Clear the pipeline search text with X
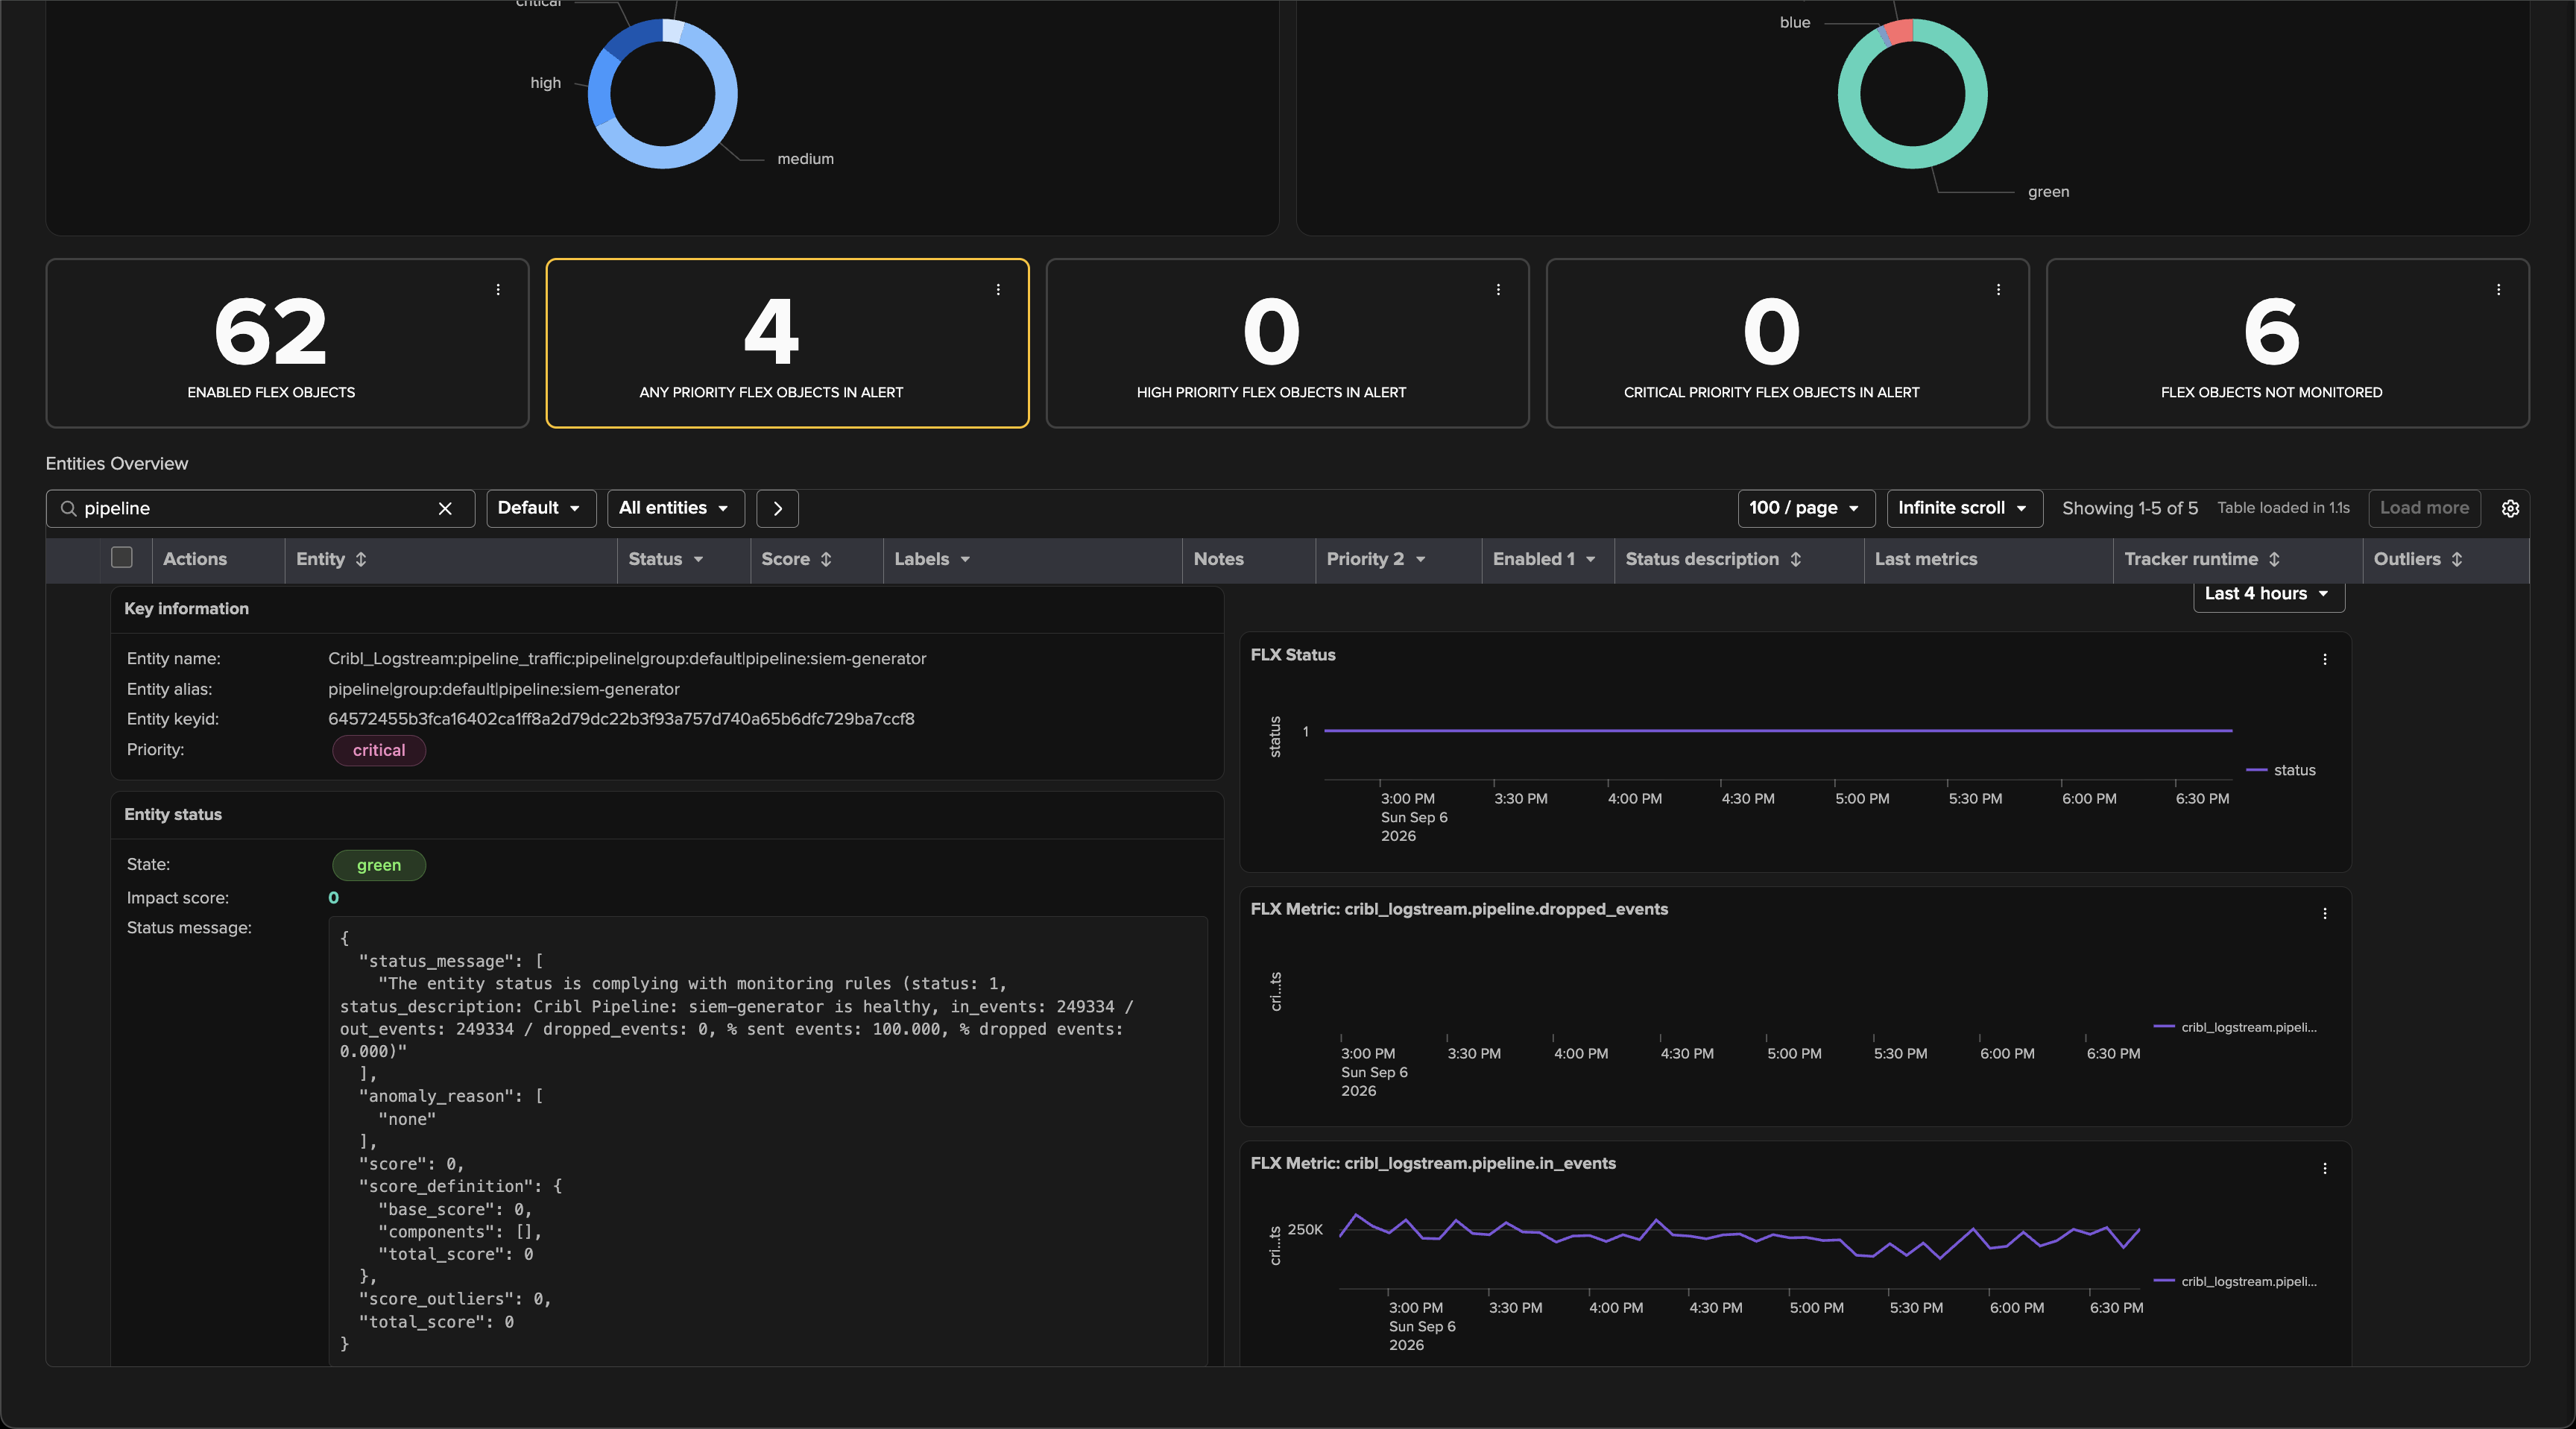Screen dimensions: 2576x1429 (x=445, y=509)
